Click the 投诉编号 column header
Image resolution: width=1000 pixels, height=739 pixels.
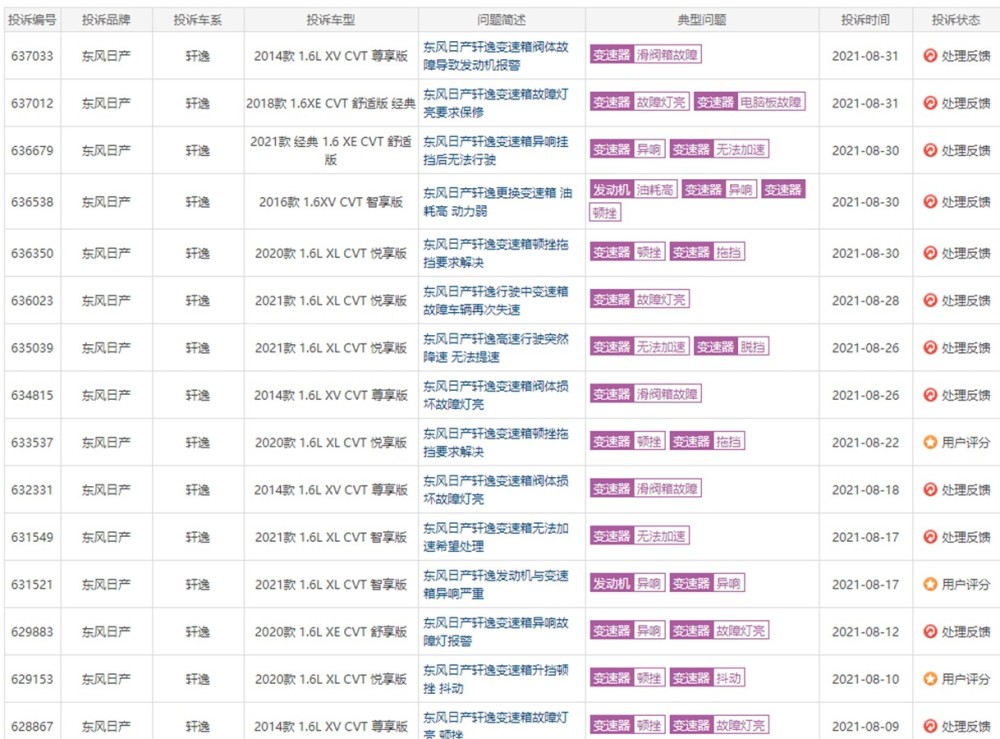32,20
